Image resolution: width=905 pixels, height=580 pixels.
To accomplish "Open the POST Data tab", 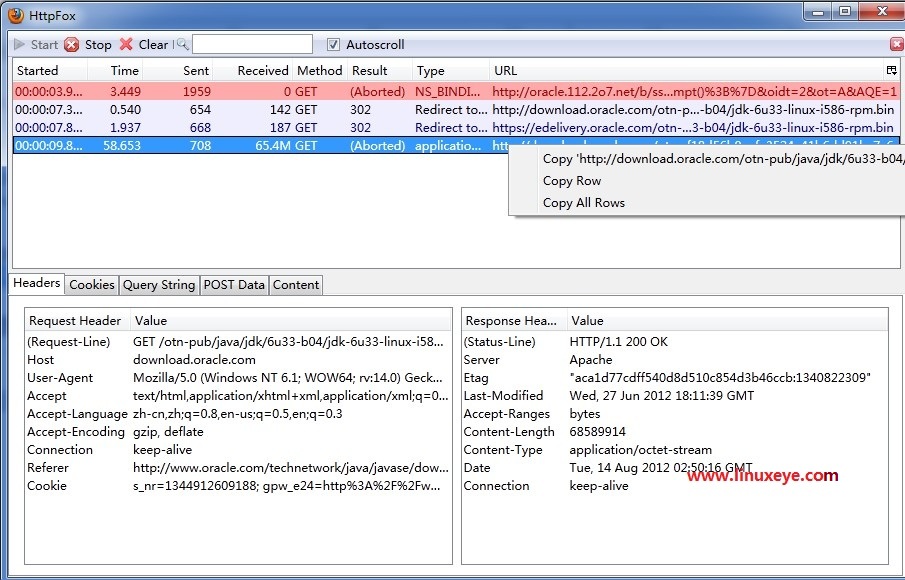I will [x=234, y=285].
